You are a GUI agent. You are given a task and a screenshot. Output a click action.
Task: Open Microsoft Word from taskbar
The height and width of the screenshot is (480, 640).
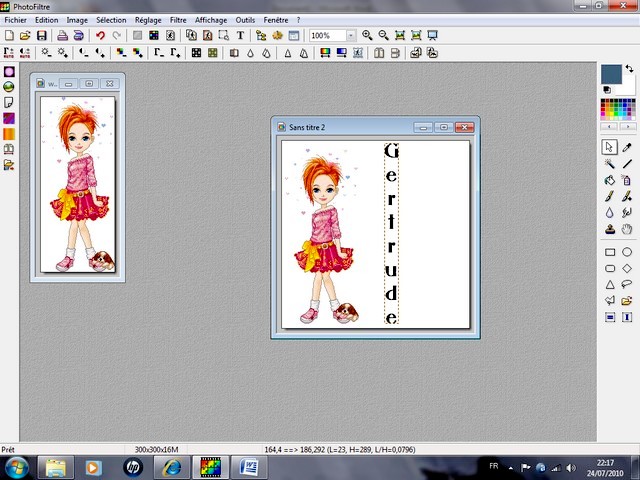[x=249, y=468]
